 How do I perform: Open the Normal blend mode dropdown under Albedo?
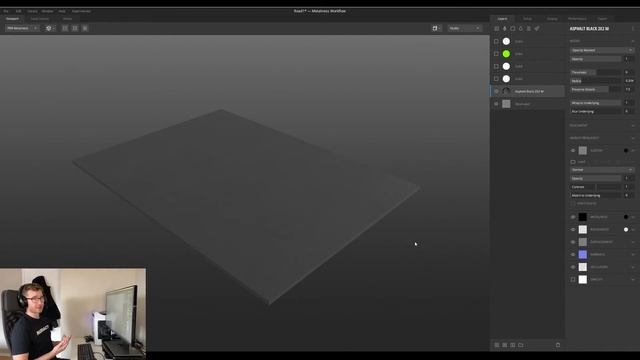(x=602, y=170)
